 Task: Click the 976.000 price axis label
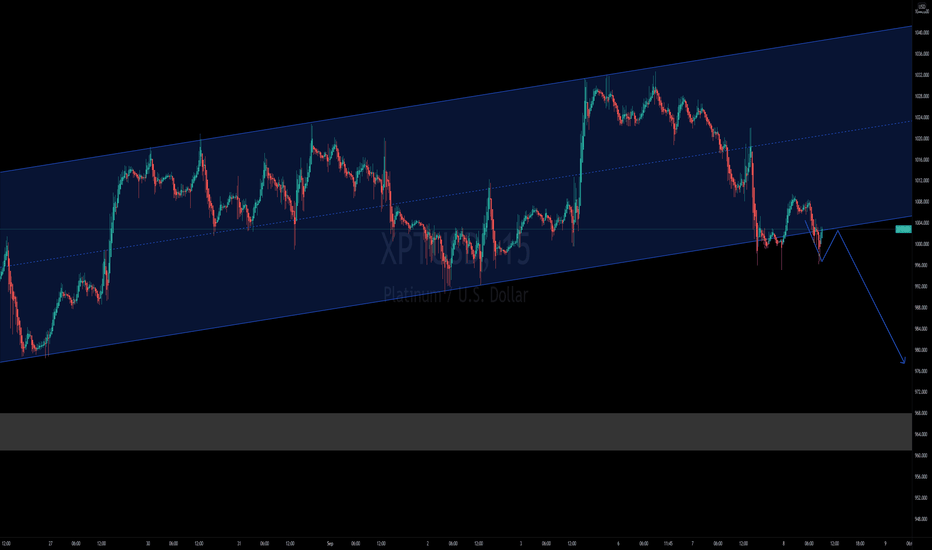pos(922,370)
